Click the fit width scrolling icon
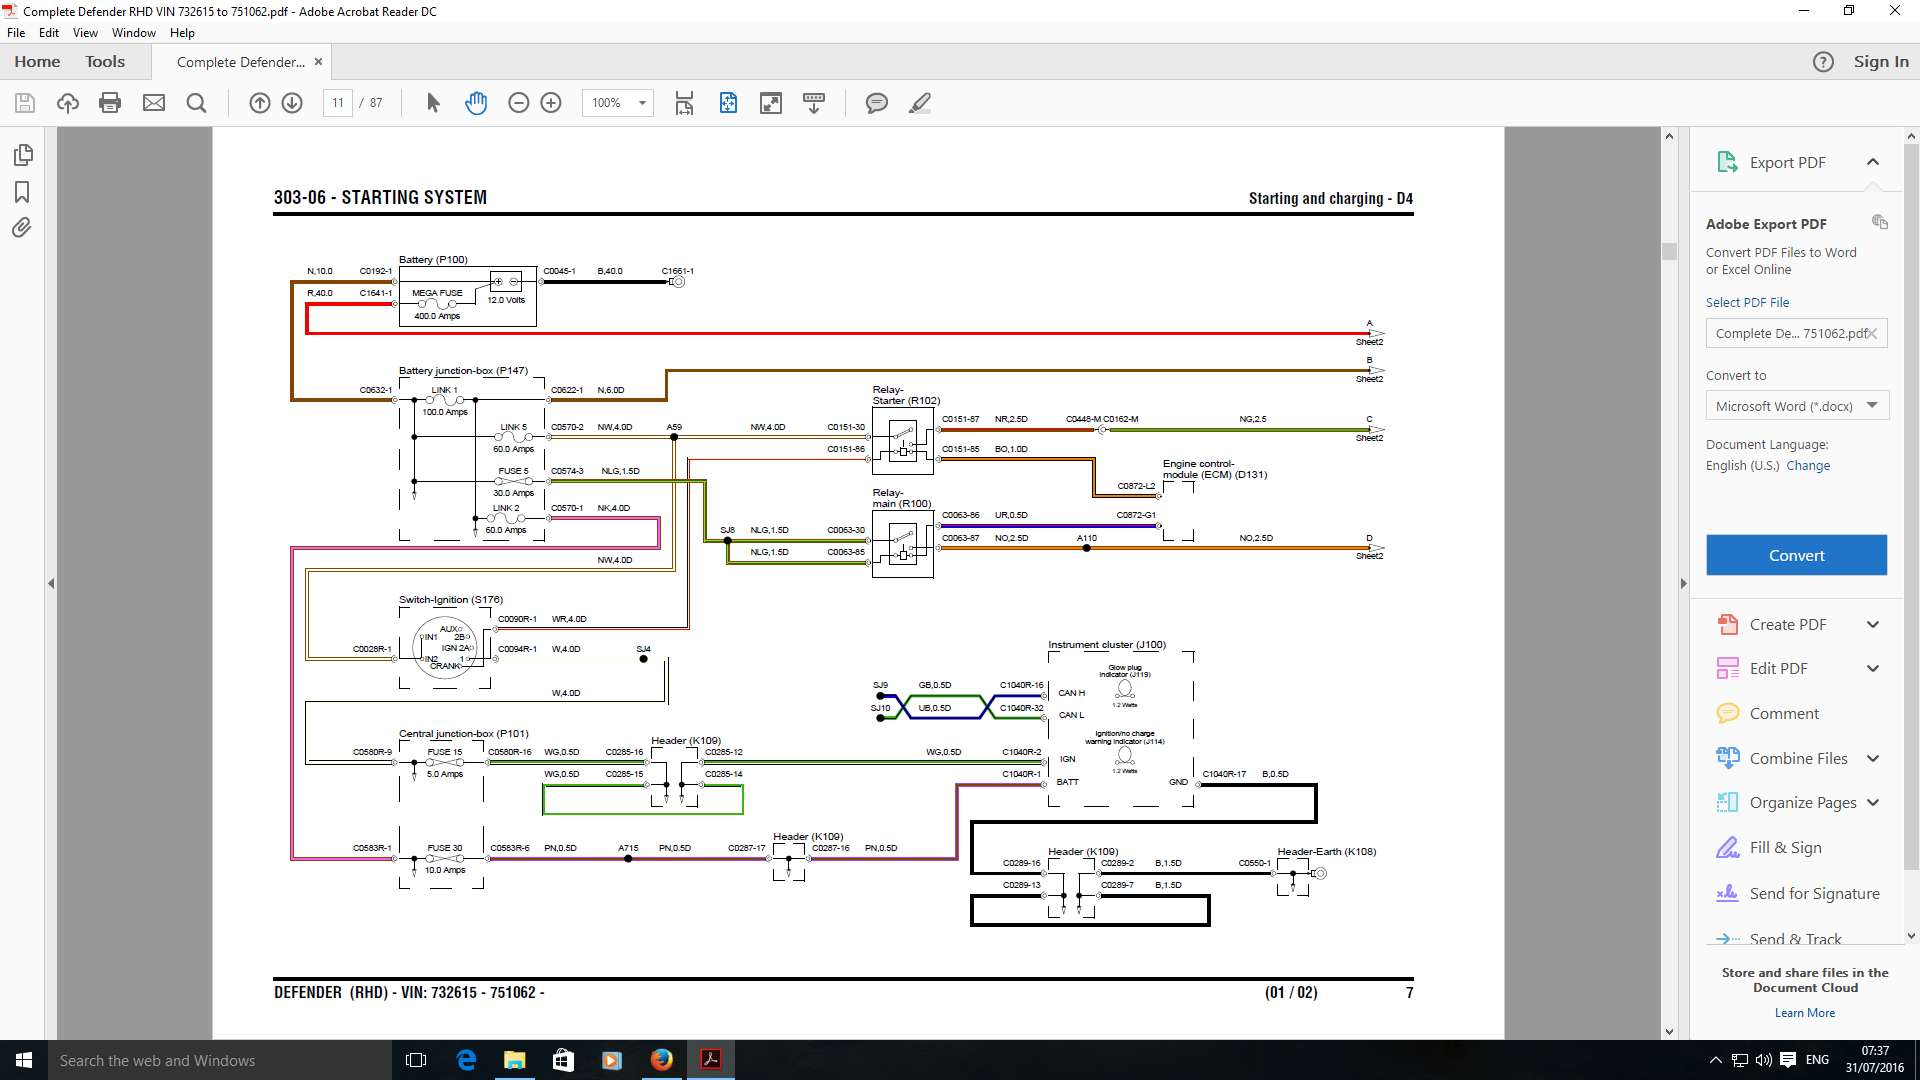Viewport: 1920px width, 1080px height. (685, 103)
